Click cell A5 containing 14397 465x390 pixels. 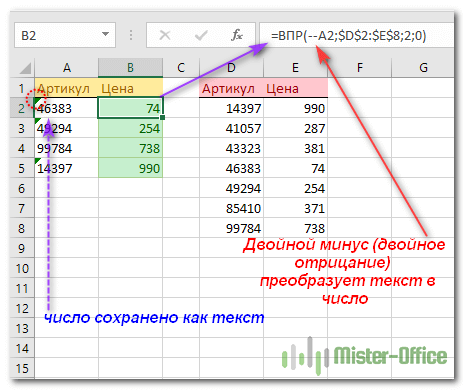66,168
